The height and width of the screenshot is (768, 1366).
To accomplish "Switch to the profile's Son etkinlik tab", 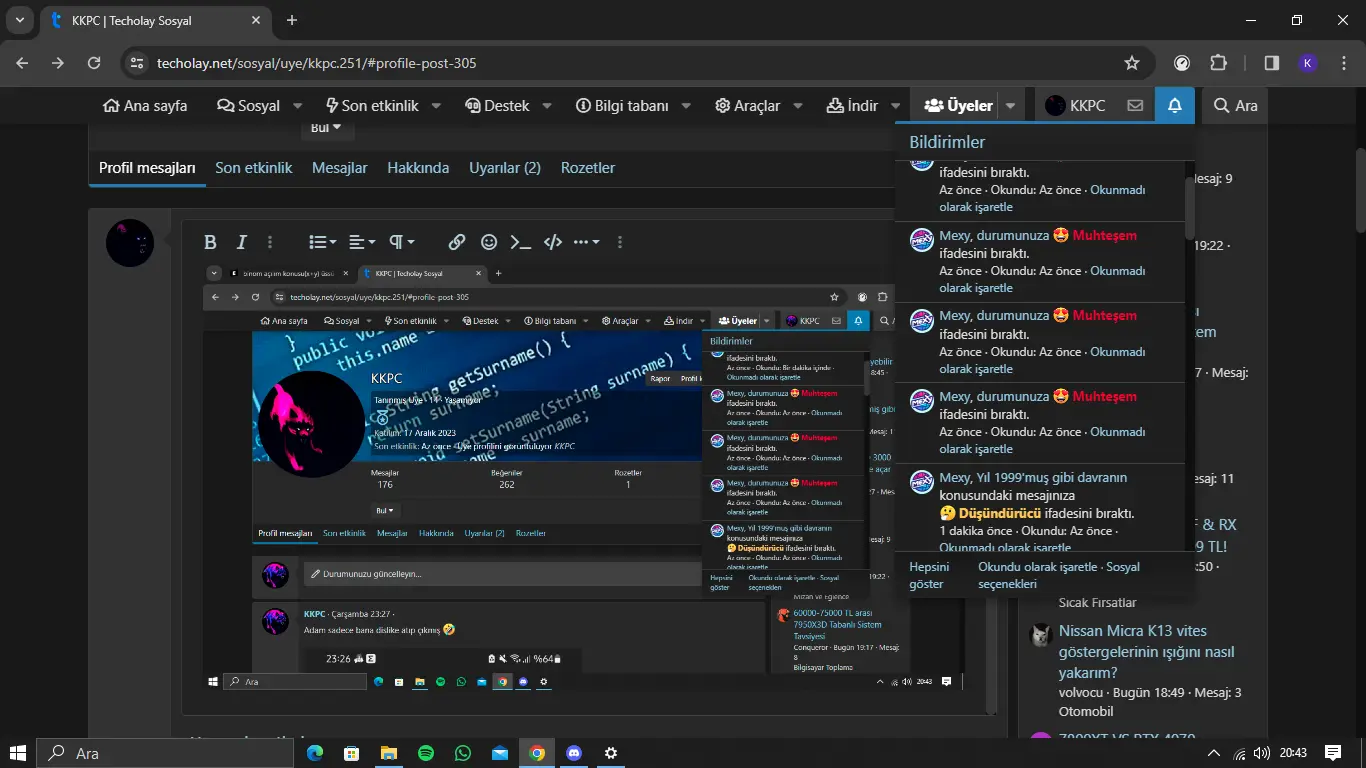I will point(254,168).
